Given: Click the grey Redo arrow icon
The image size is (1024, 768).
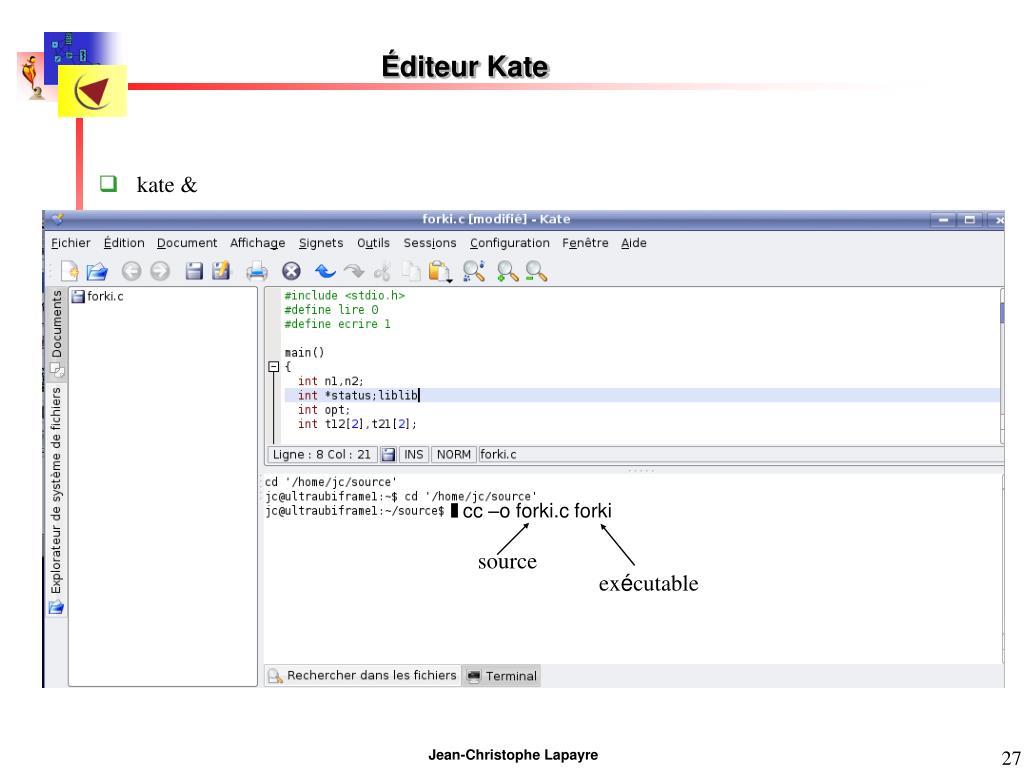Looking at the screenshot, I should [353, 271].
